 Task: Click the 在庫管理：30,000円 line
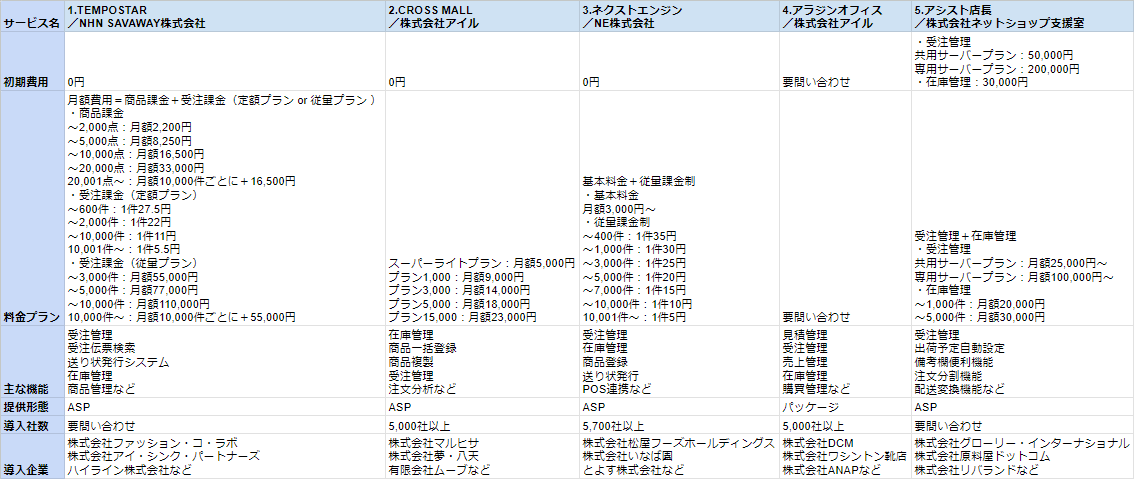pyautogui.click(x=971, y=82)
